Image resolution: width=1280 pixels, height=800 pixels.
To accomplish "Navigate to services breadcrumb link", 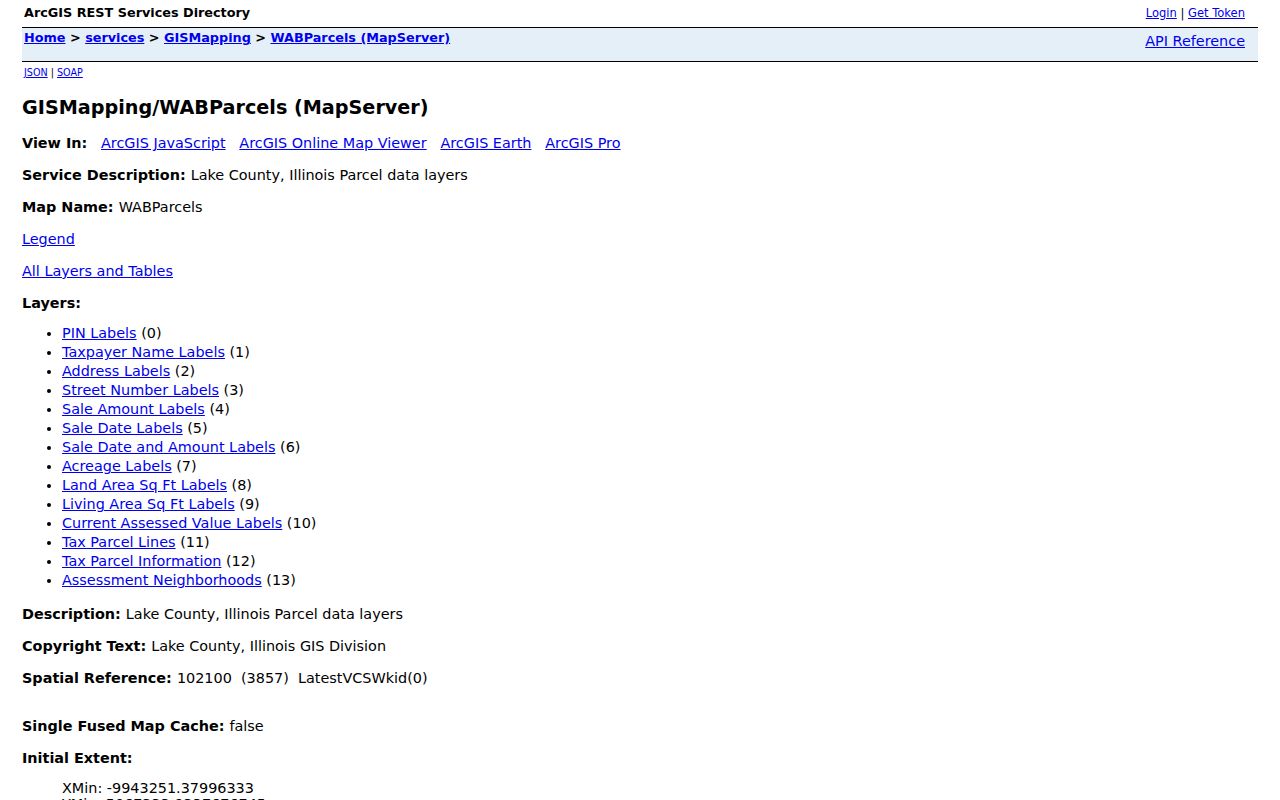I will click(115, 38).
